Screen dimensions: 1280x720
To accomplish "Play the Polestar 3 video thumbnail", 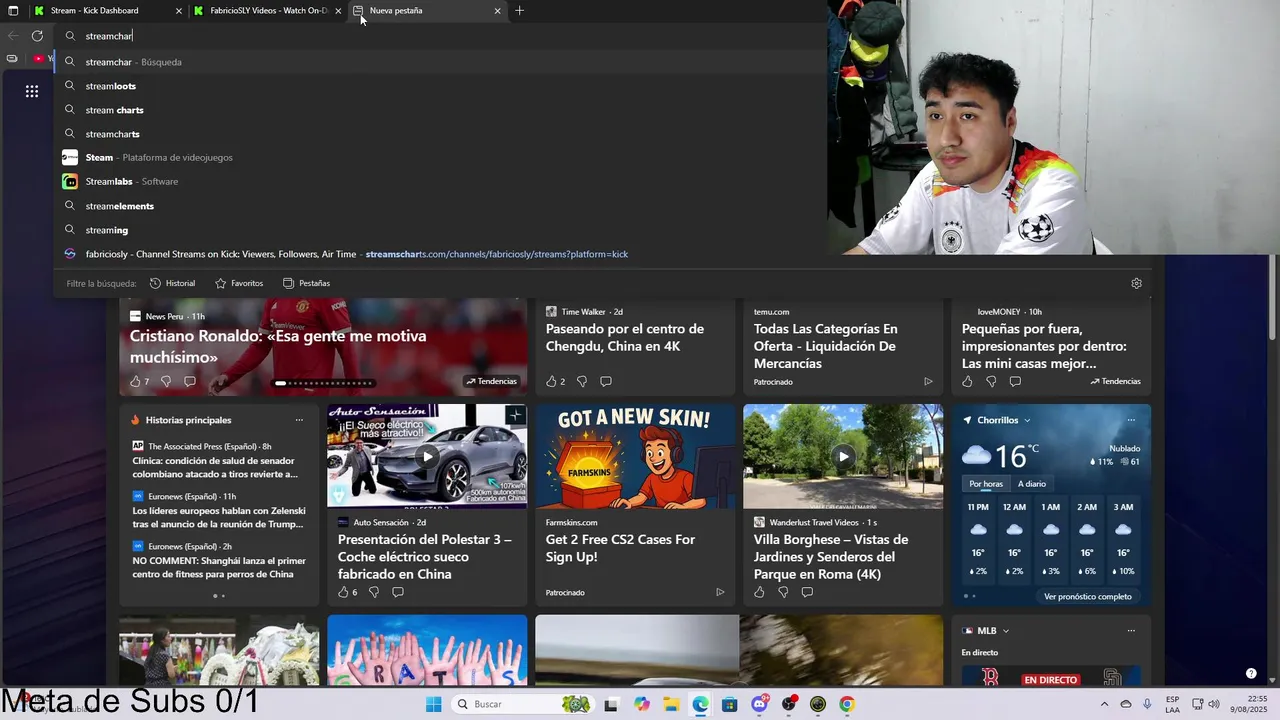I will click(427, 456).
